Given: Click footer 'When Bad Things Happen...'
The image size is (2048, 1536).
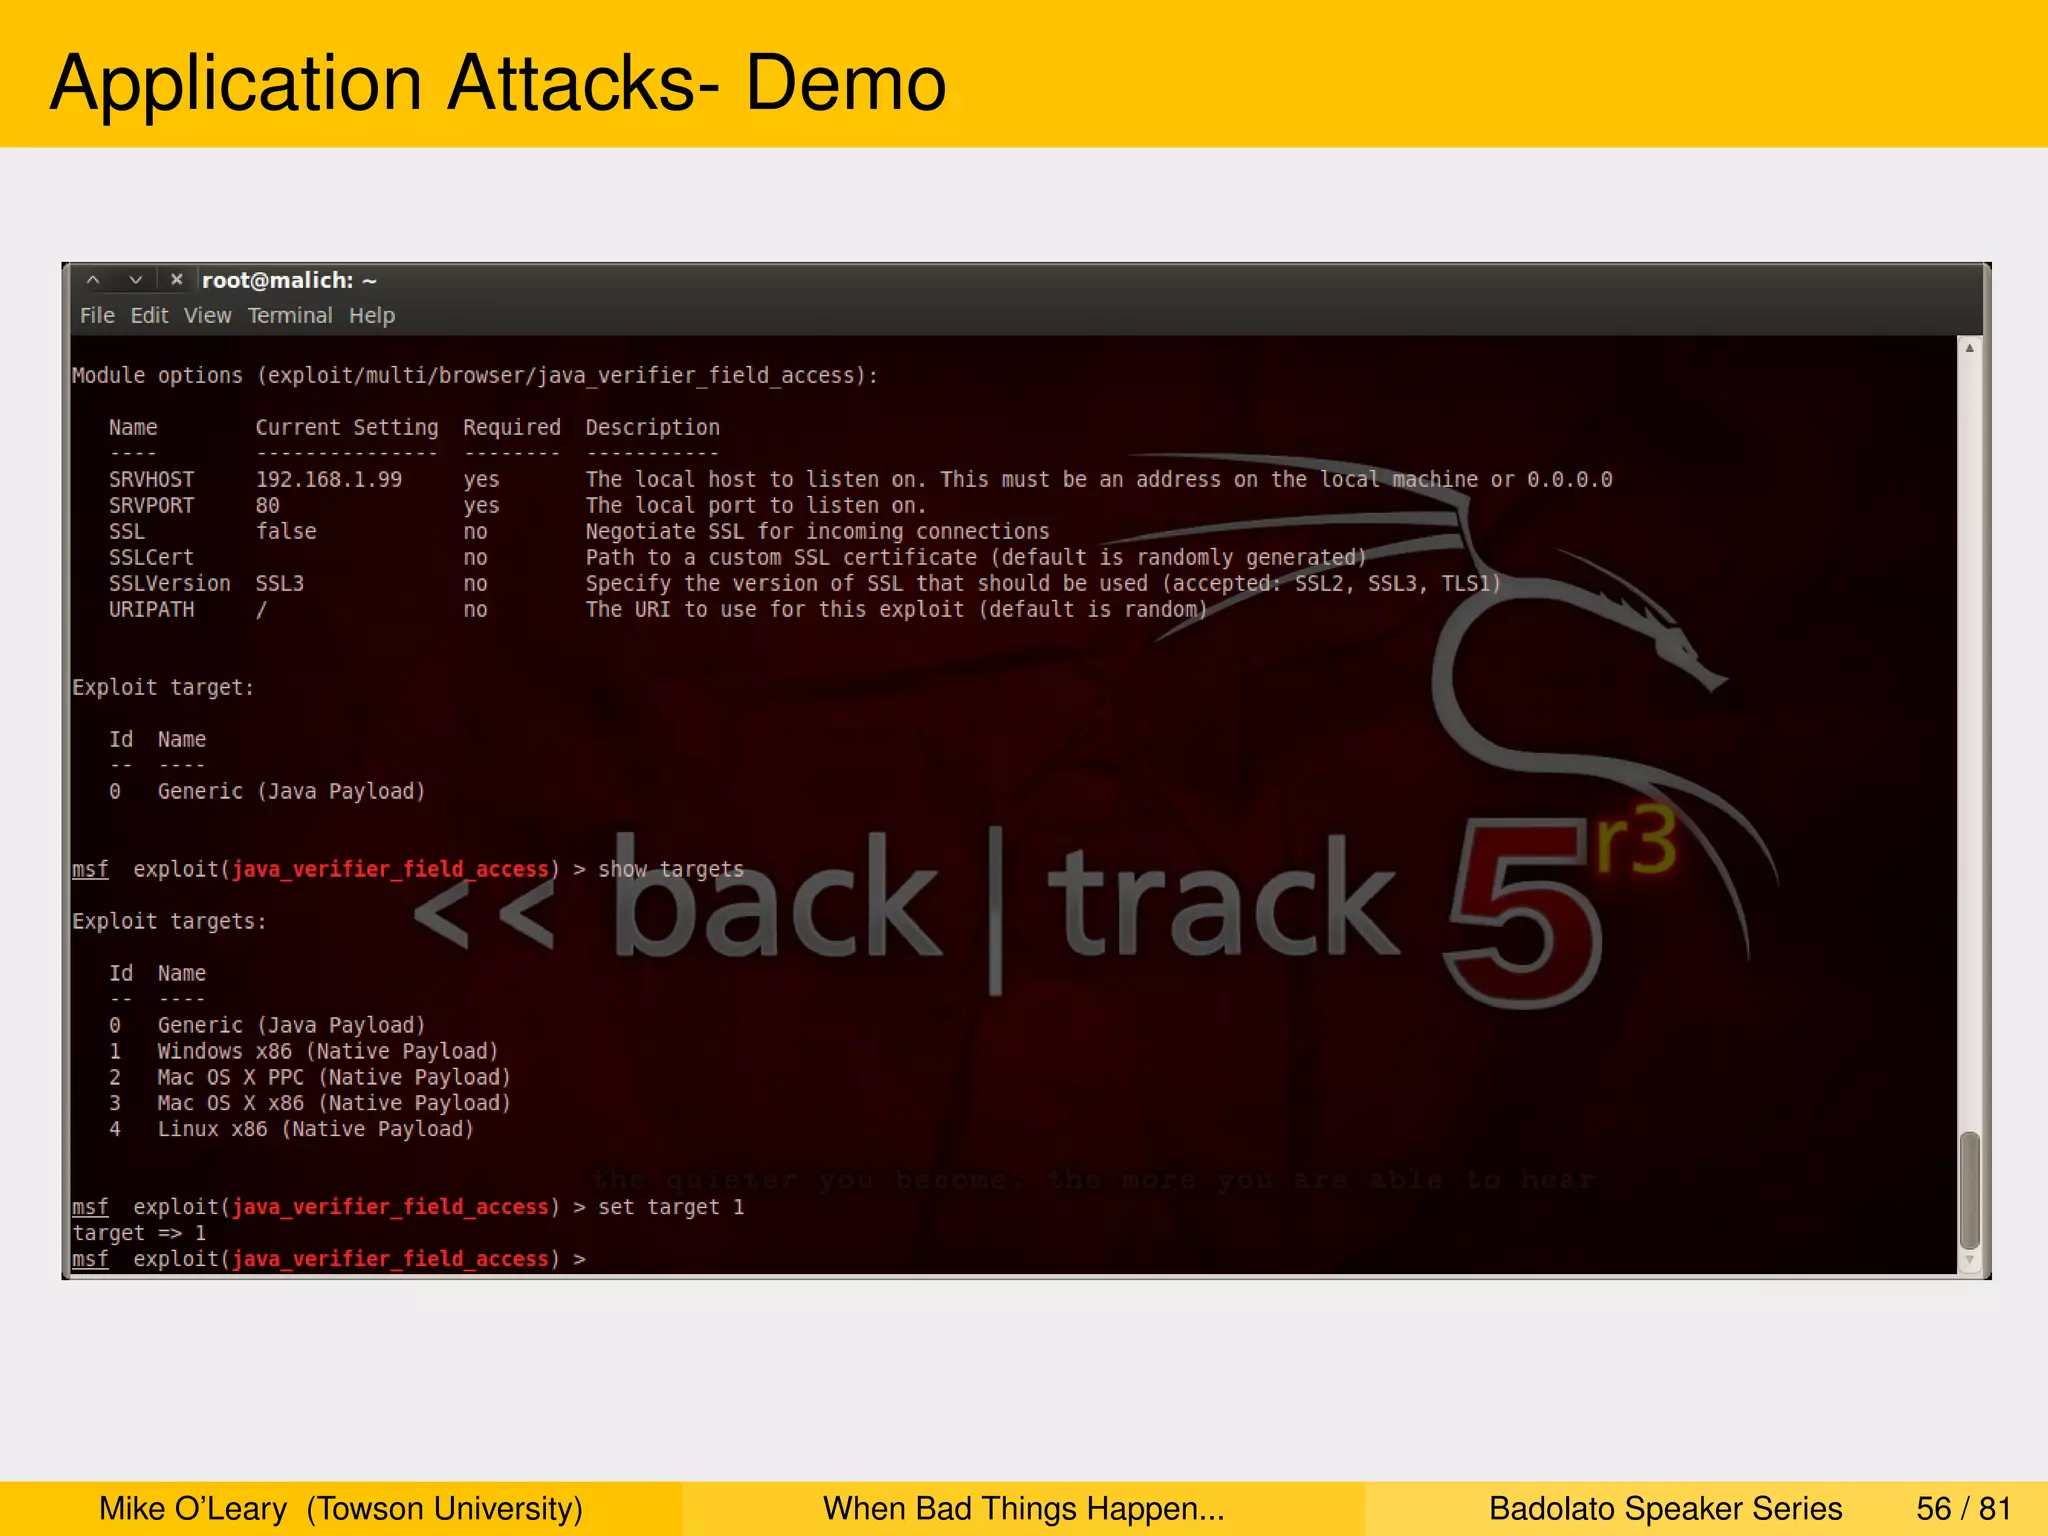Looking at the screenshot, I should tap(1024, 1509).
